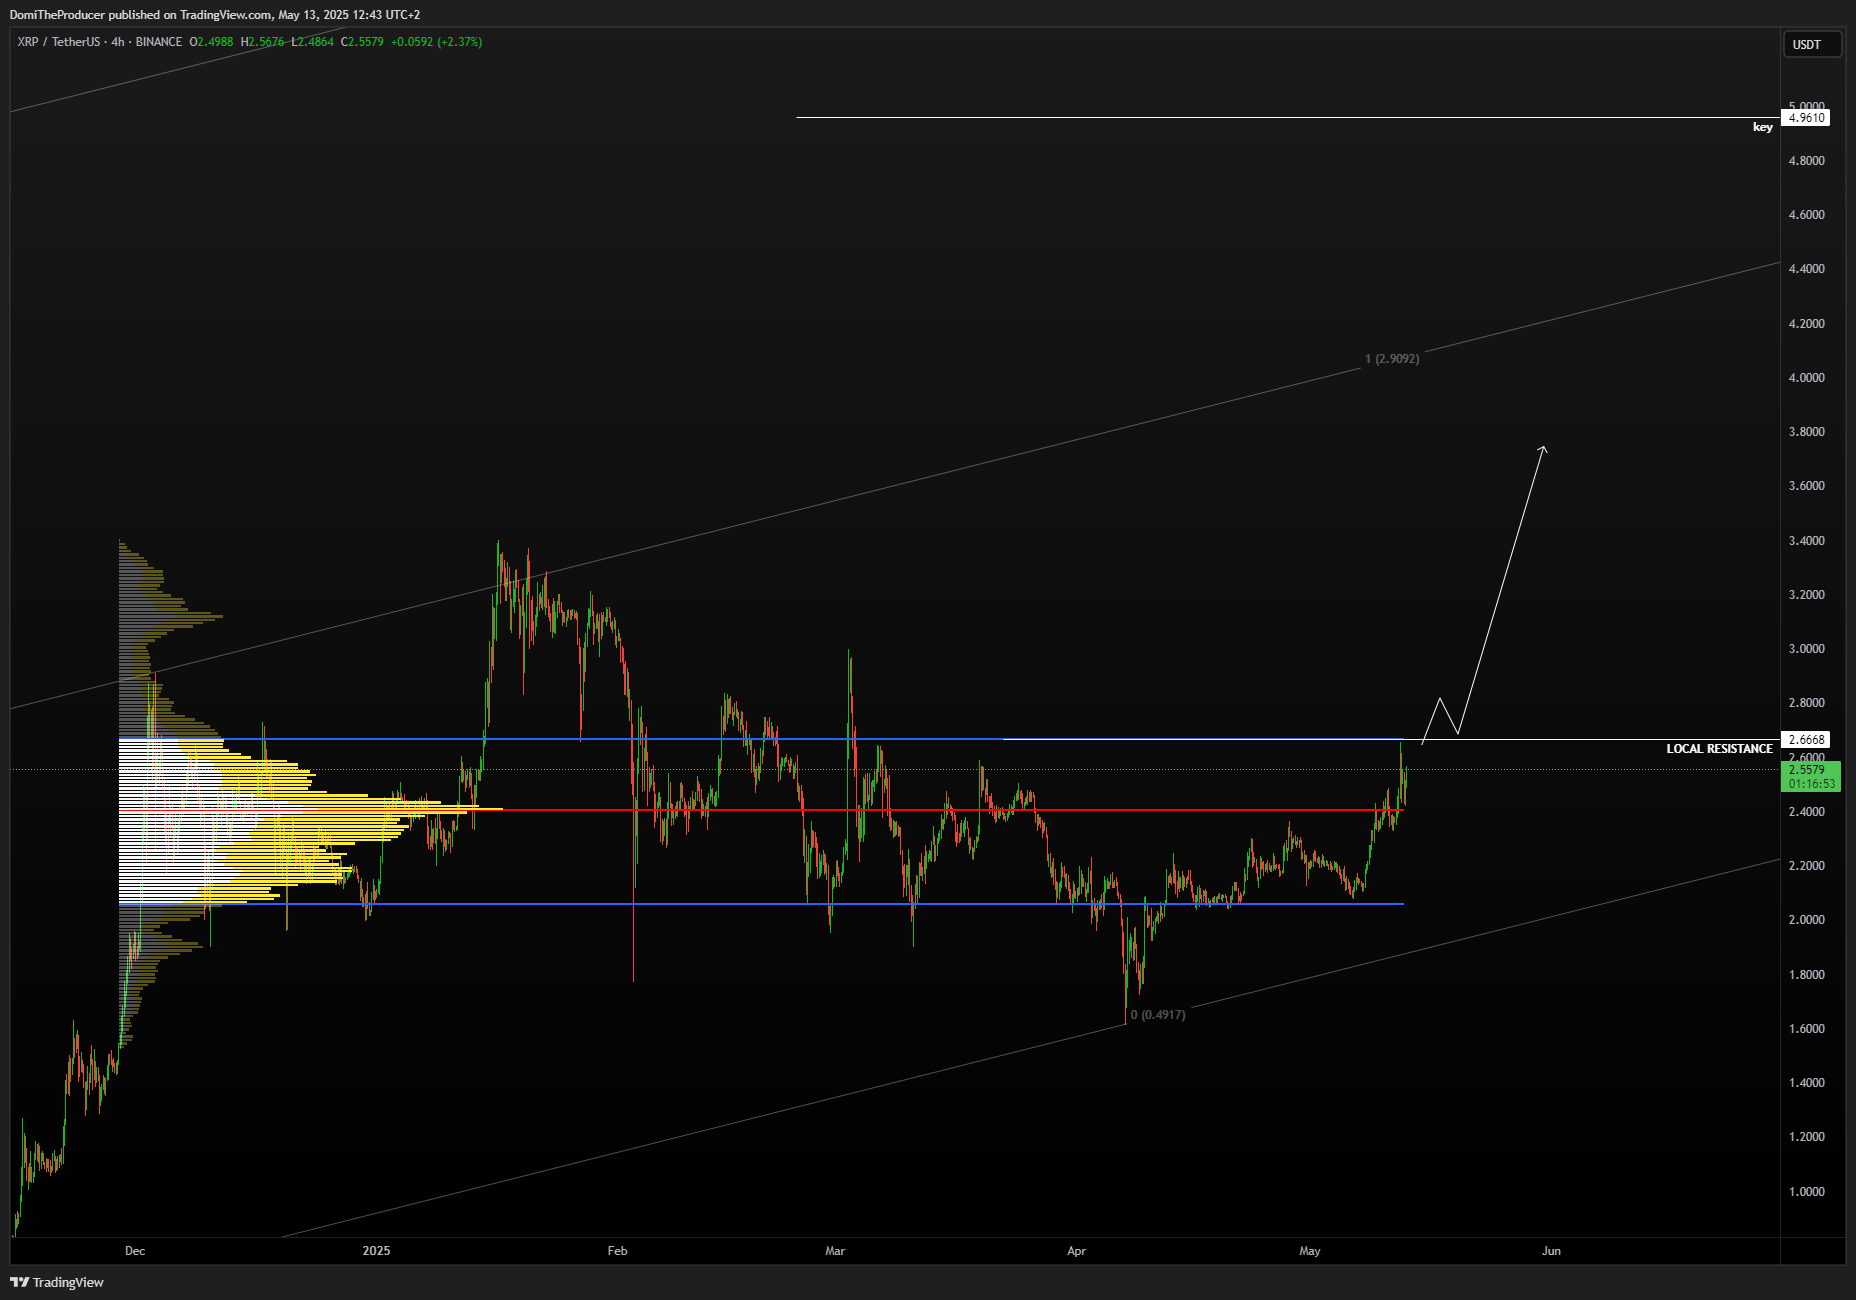1856x1300 pixels.
Task: Click the 4.0000 price axis tick
Action: tap(1806, 378)
